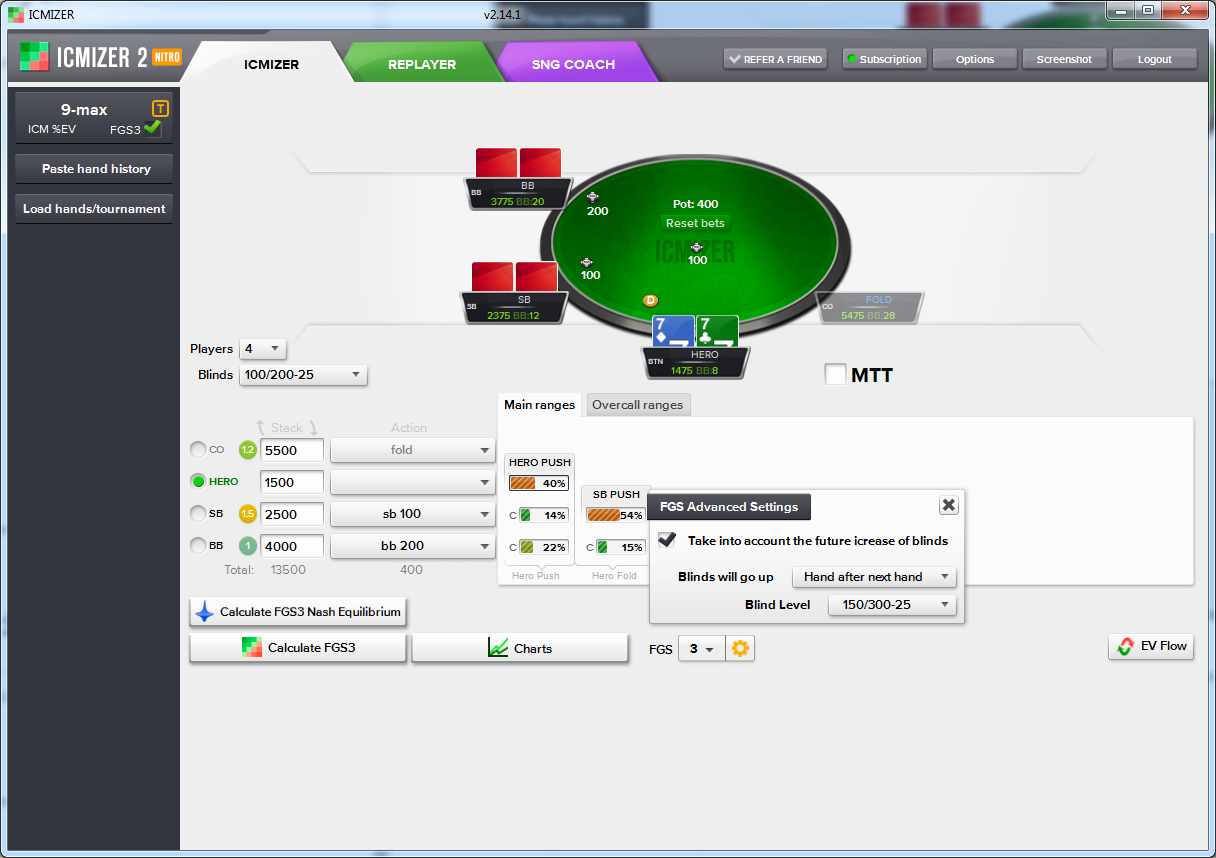Click the 100 ante chips in center

[697, 253]
